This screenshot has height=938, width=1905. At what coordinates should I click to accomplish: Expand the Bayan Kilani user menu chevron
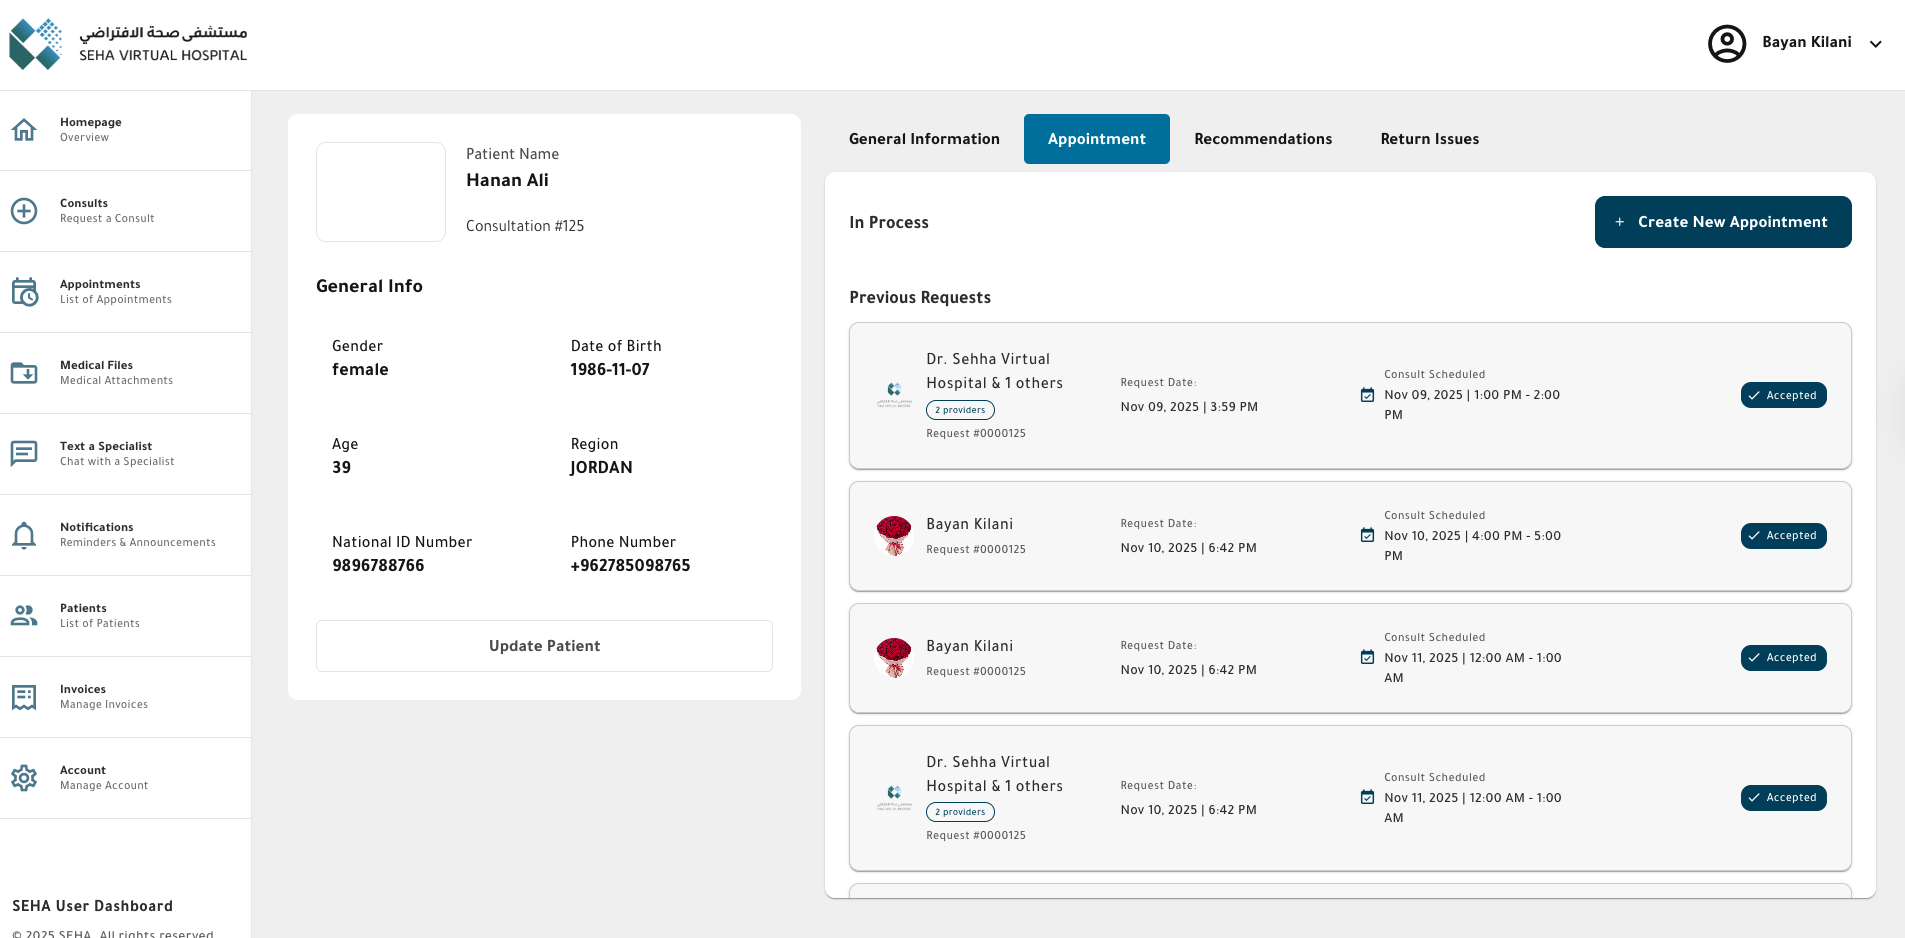tap(1875, 43)
